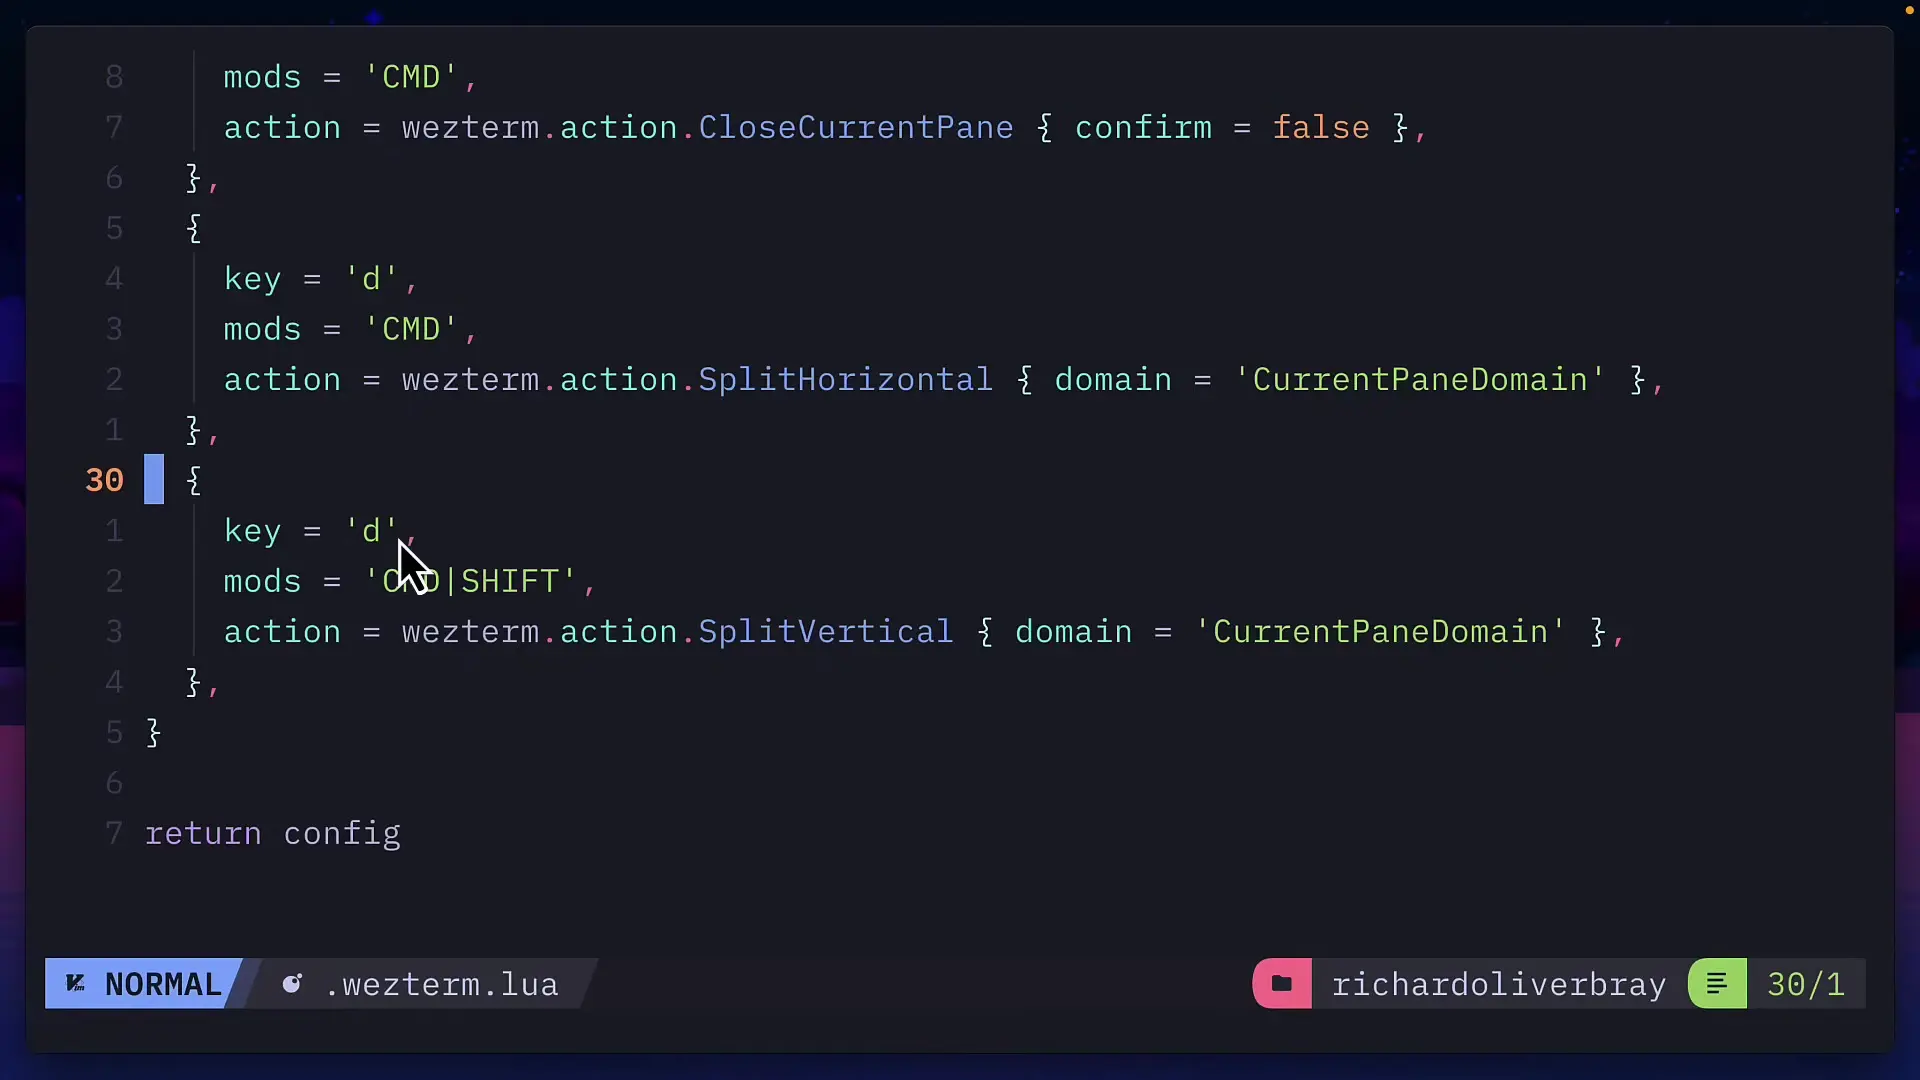
Task: Click the 'CurrentPaneDomain' string on SplitVertical line
Action: click(x=1379, y=632)
